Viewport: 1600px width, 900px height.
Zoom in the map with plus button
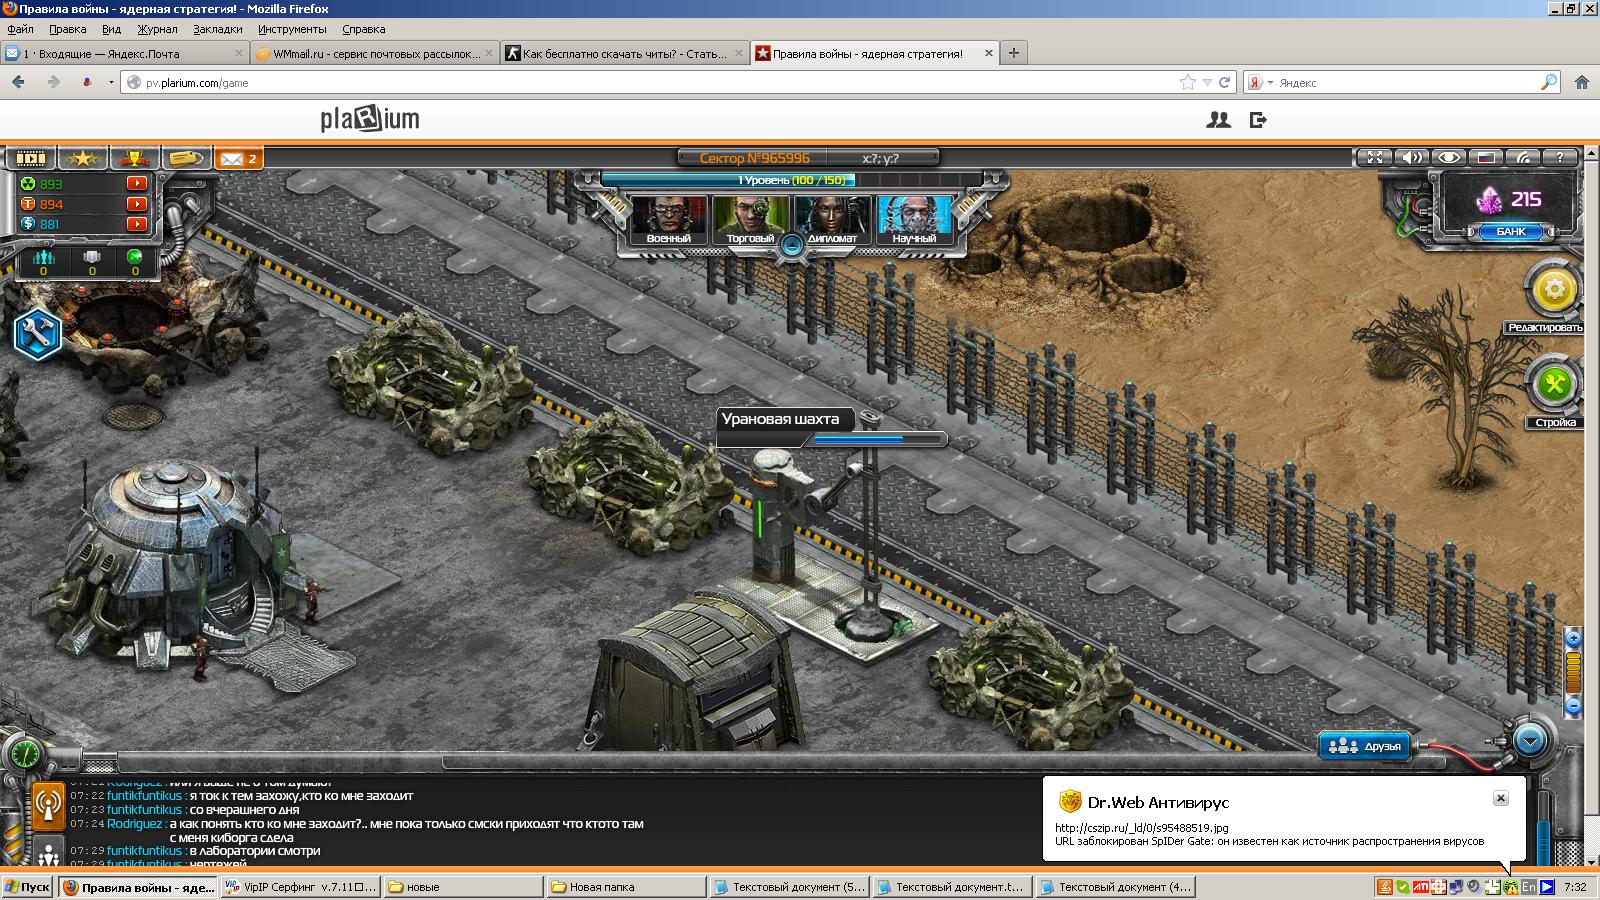point(1573,638)
